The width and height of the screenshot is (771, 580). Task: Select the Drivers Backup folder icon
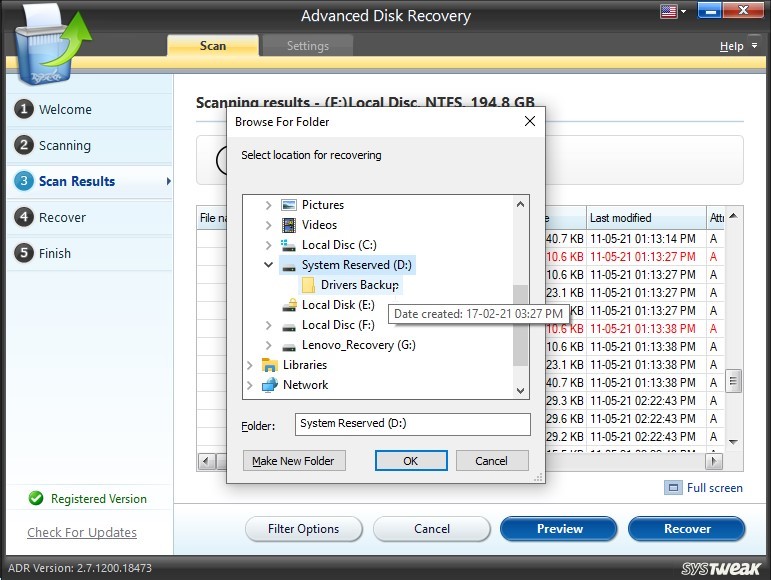308,285
